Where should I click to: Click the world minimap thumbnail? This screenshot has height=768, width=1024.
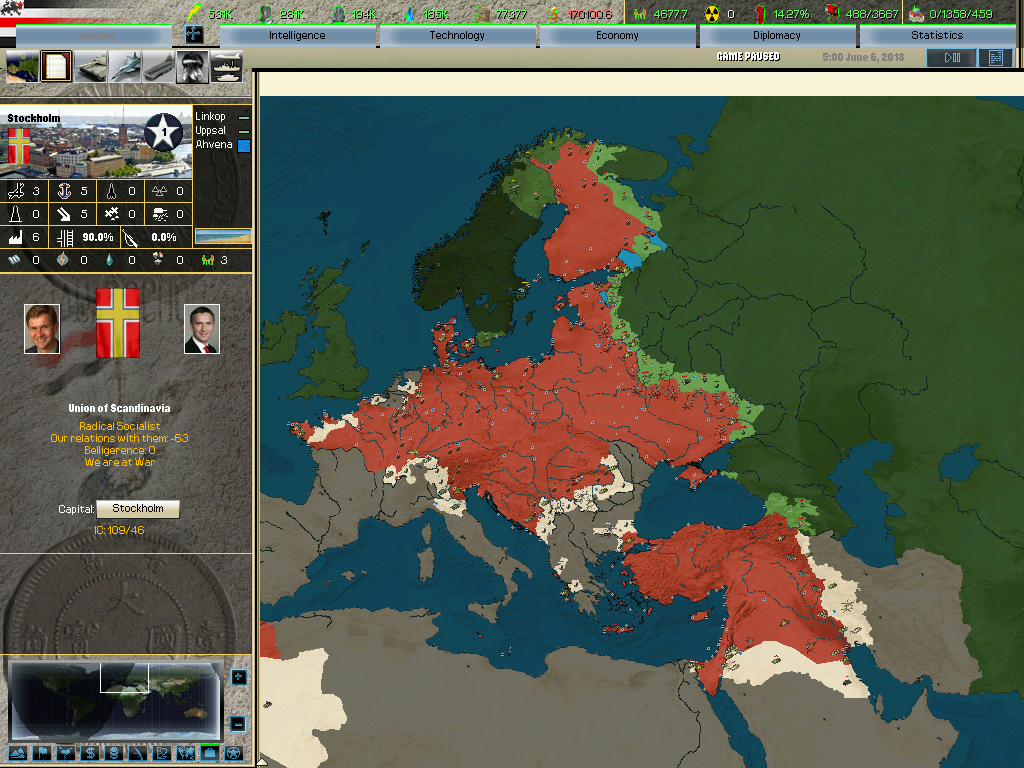[114, 700]
